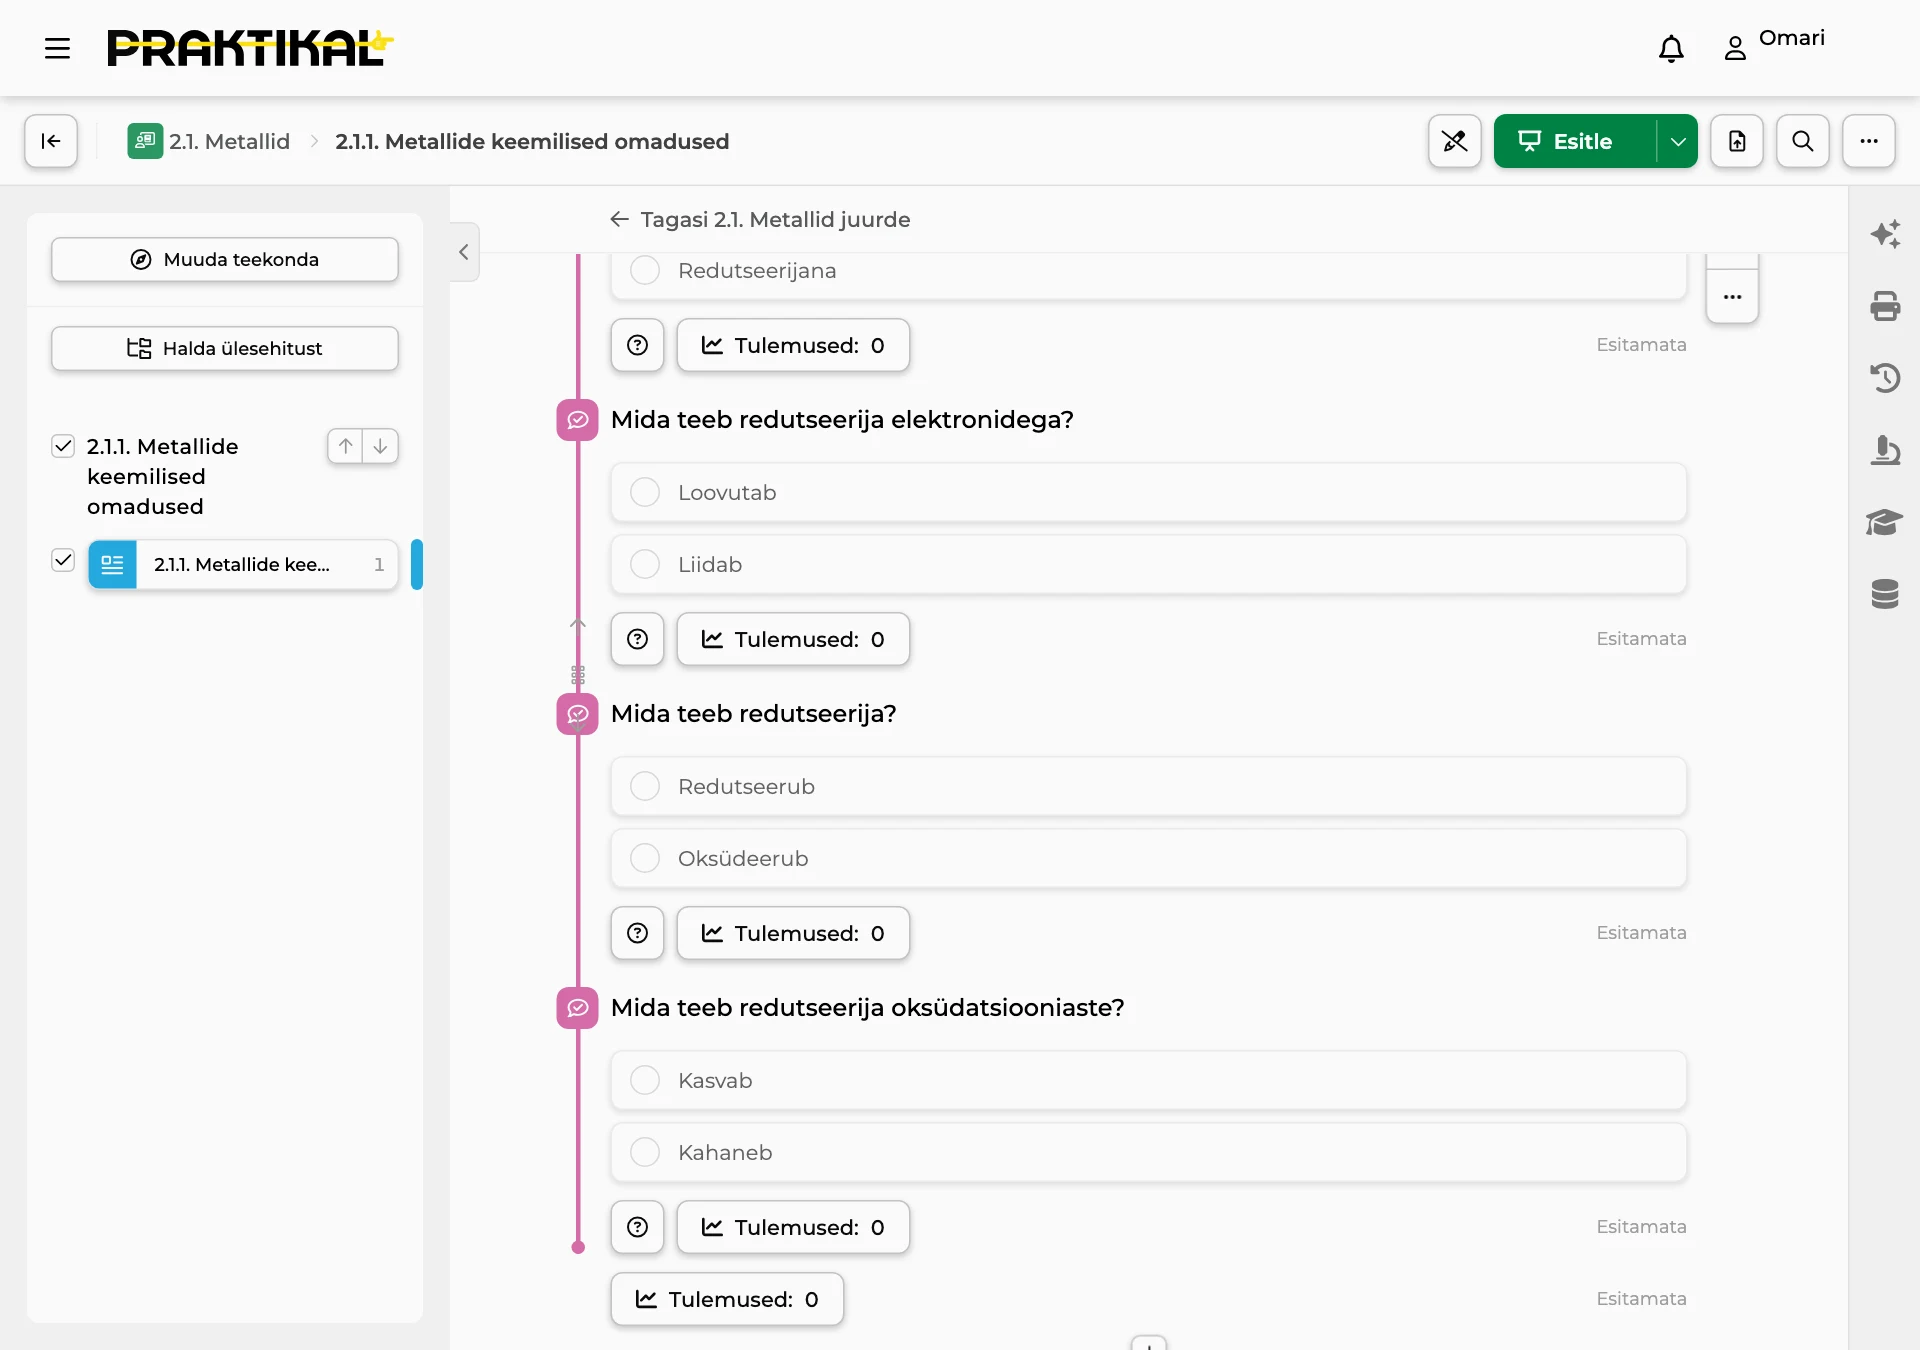Image resolution: width=1920 pixels, height=1350 pixels.
Task: Expand the Esitle dropdown arrow
Action: coord(1677,141)
